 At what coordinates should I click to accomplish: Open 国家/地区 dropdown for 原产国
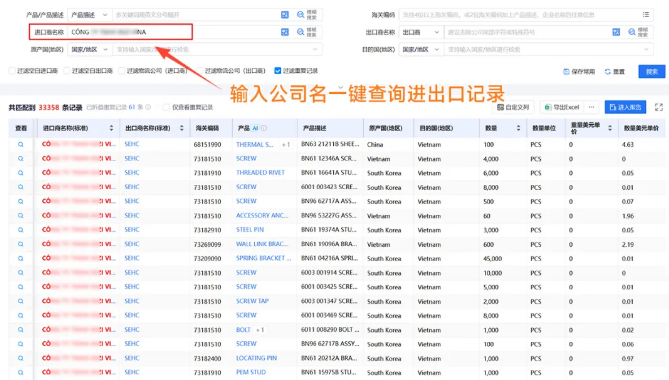[x=90, y=49]
